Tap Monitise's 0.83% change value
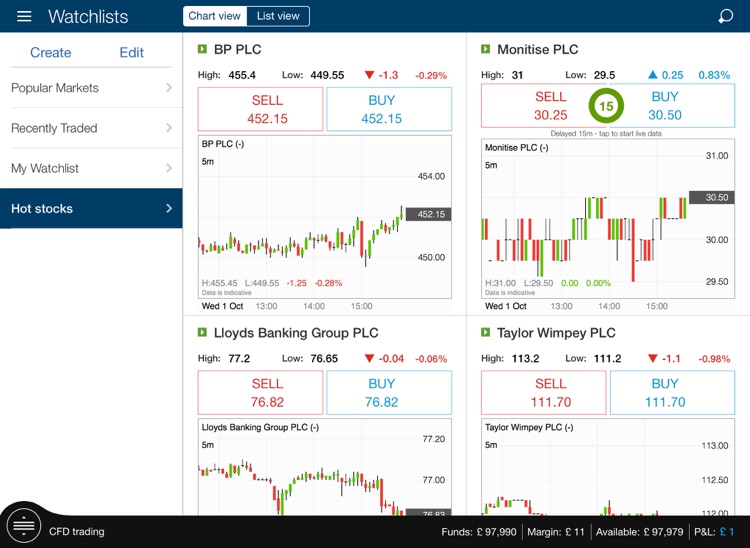 (714, 75)
